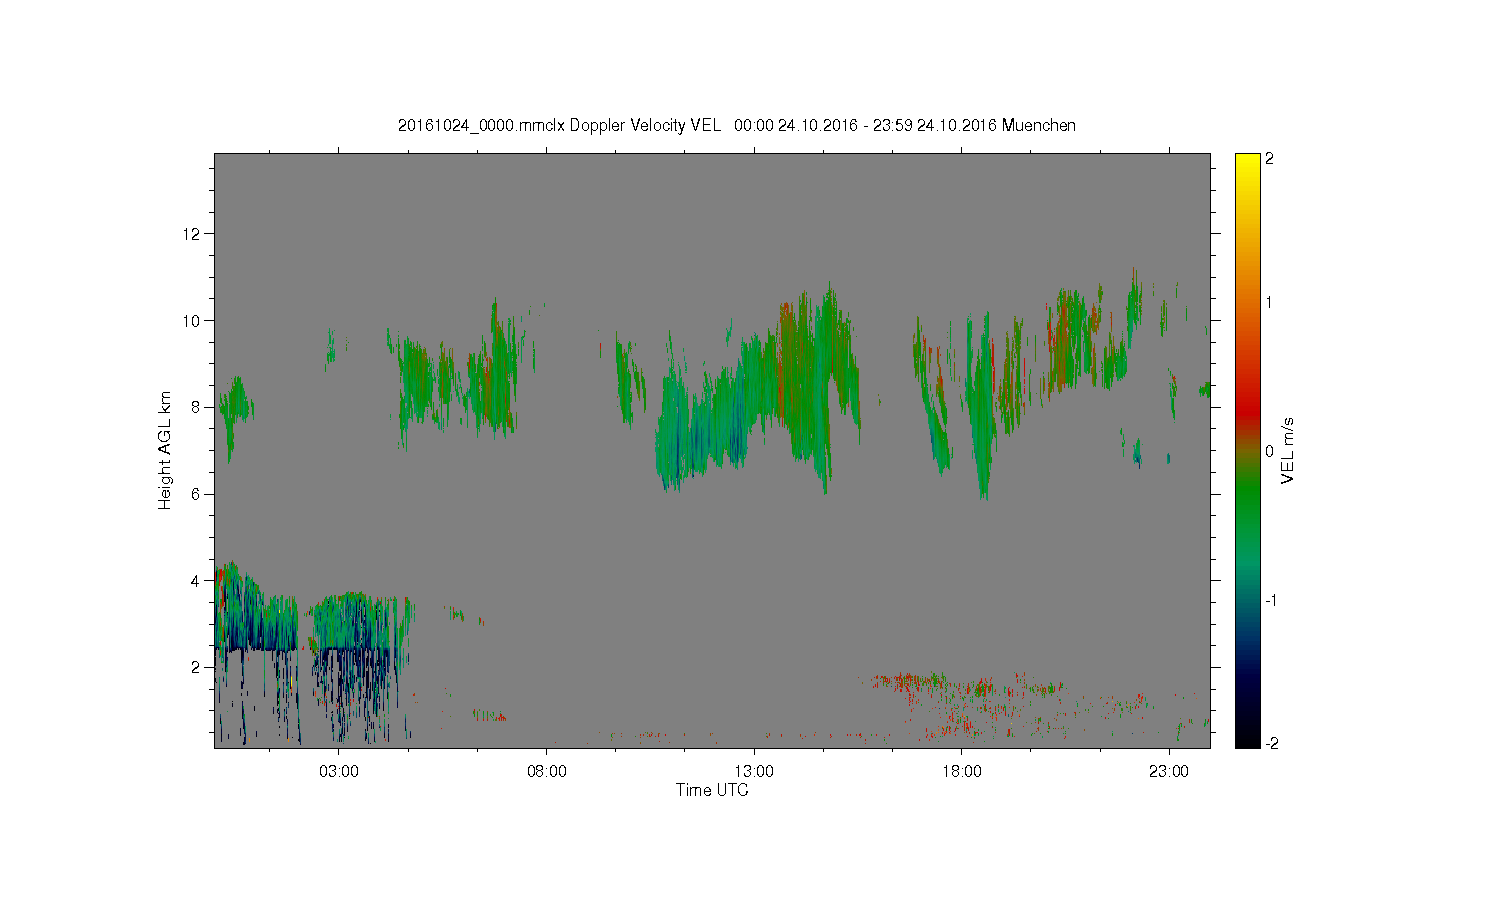The image size is (1500, 900).
Task: Click the height axis tick label 10
Action: [192, 321]
